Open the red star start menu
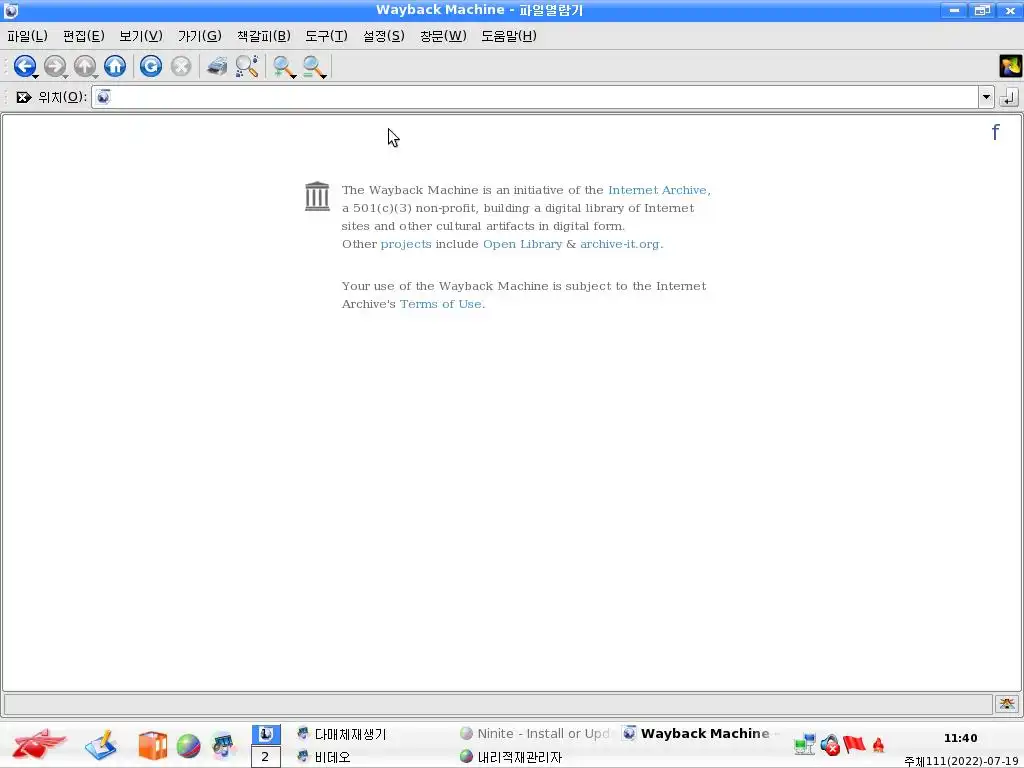Image resolution: width=1024 pixels, height=768 pixels. [39, 744]
